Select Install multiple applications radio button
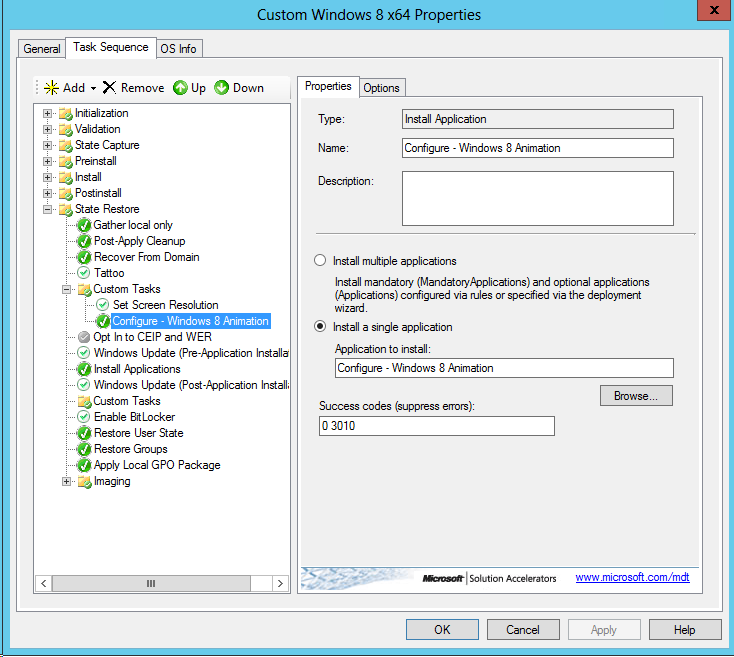Viewport: 734px width, 657px height. point(320,261)
